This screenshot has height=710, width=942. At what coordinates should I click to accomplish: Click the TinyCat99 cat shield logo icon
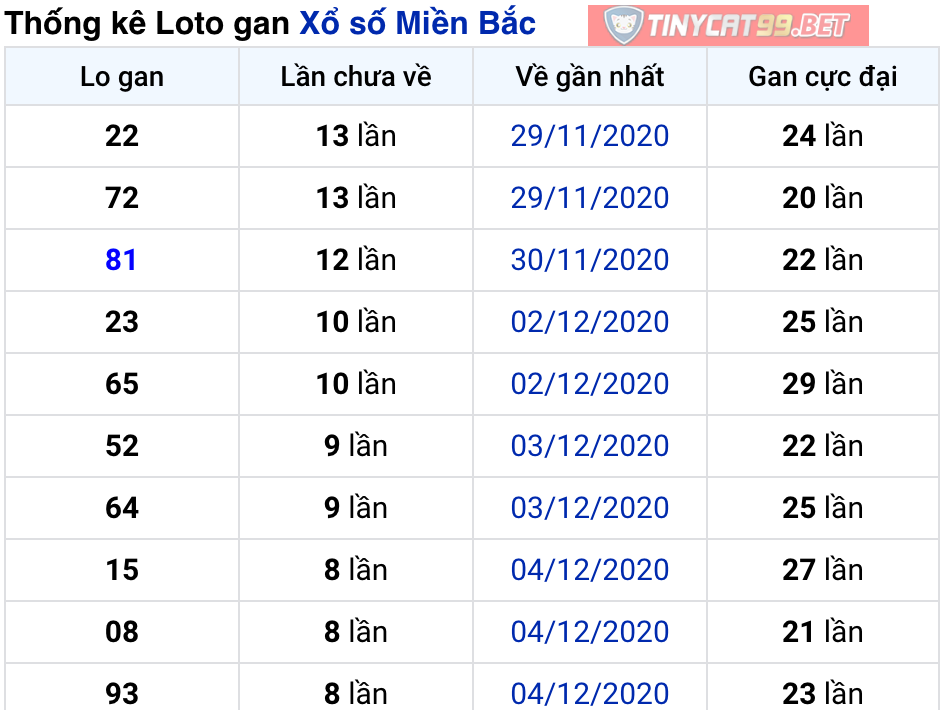point(623,25)
